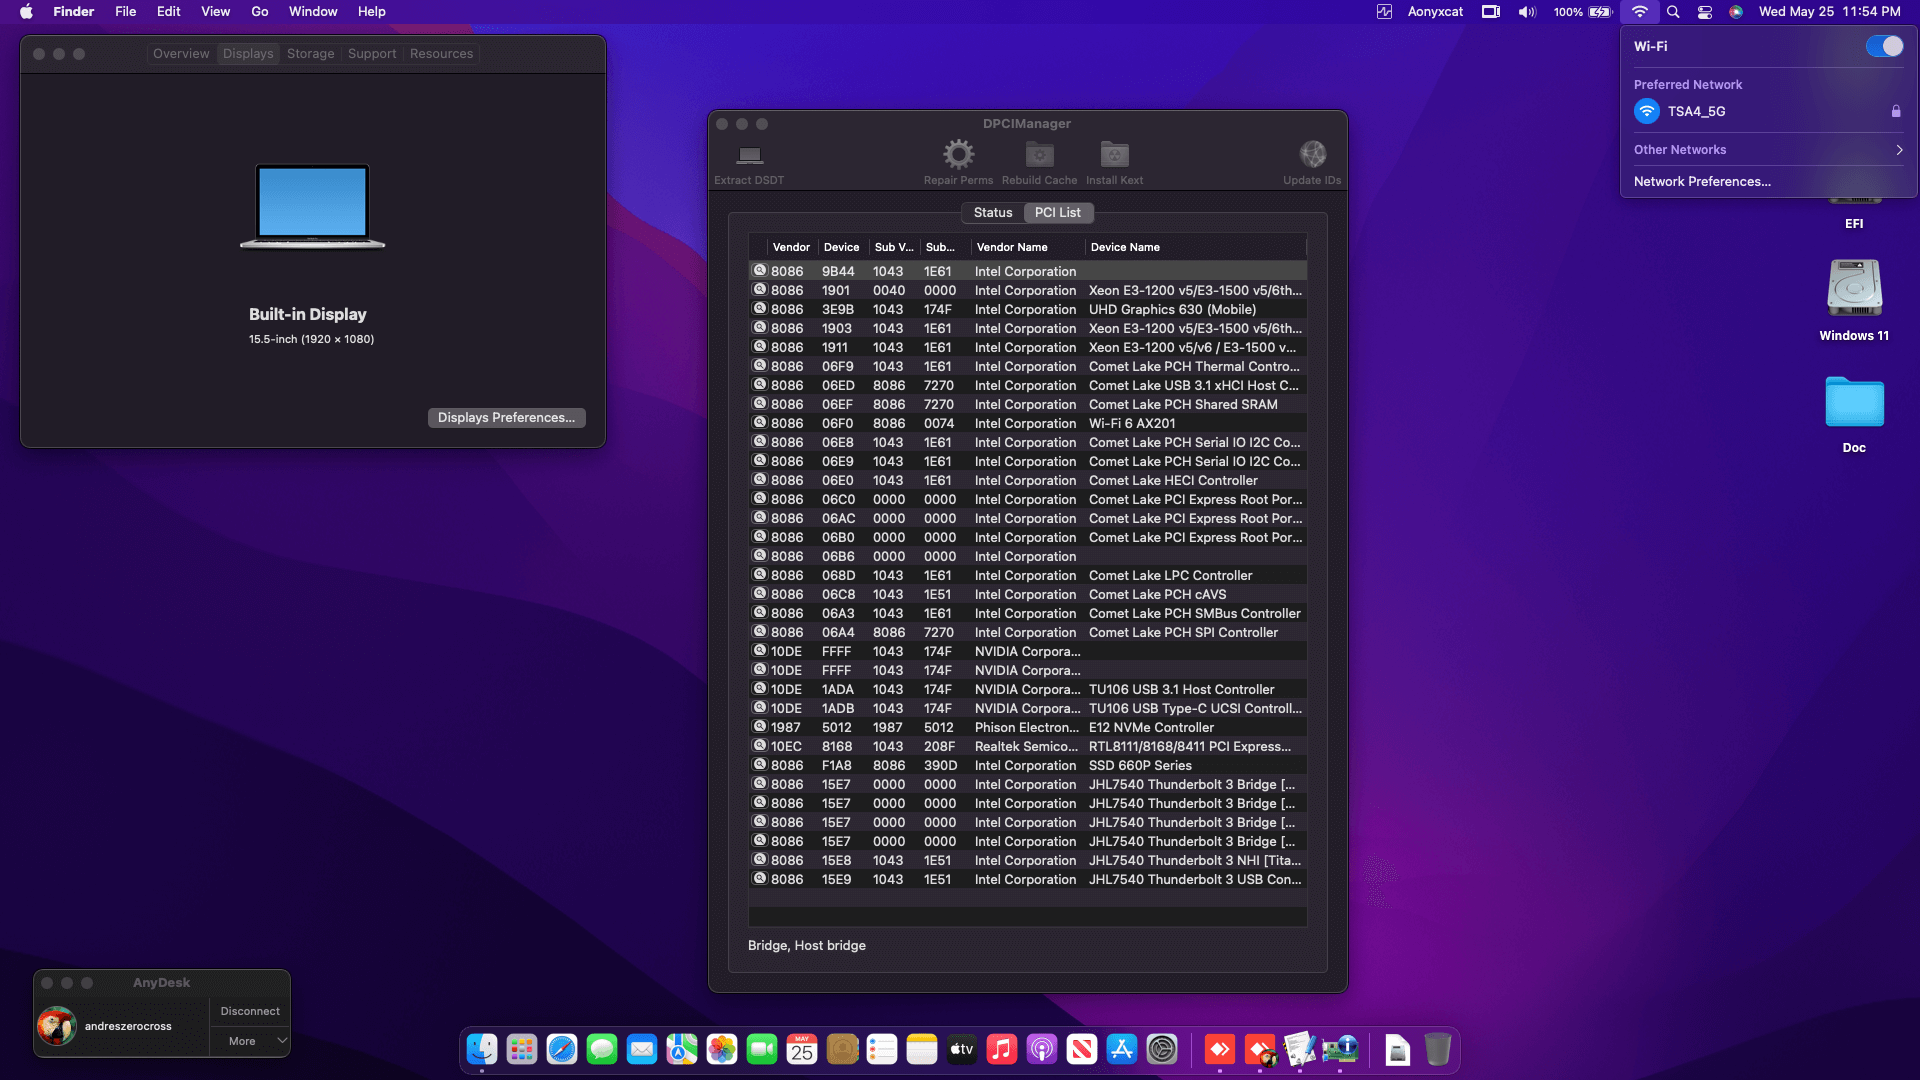
Task: Open Messages from the Dock
Action: pyautogui.click(x=602, y=1049)
